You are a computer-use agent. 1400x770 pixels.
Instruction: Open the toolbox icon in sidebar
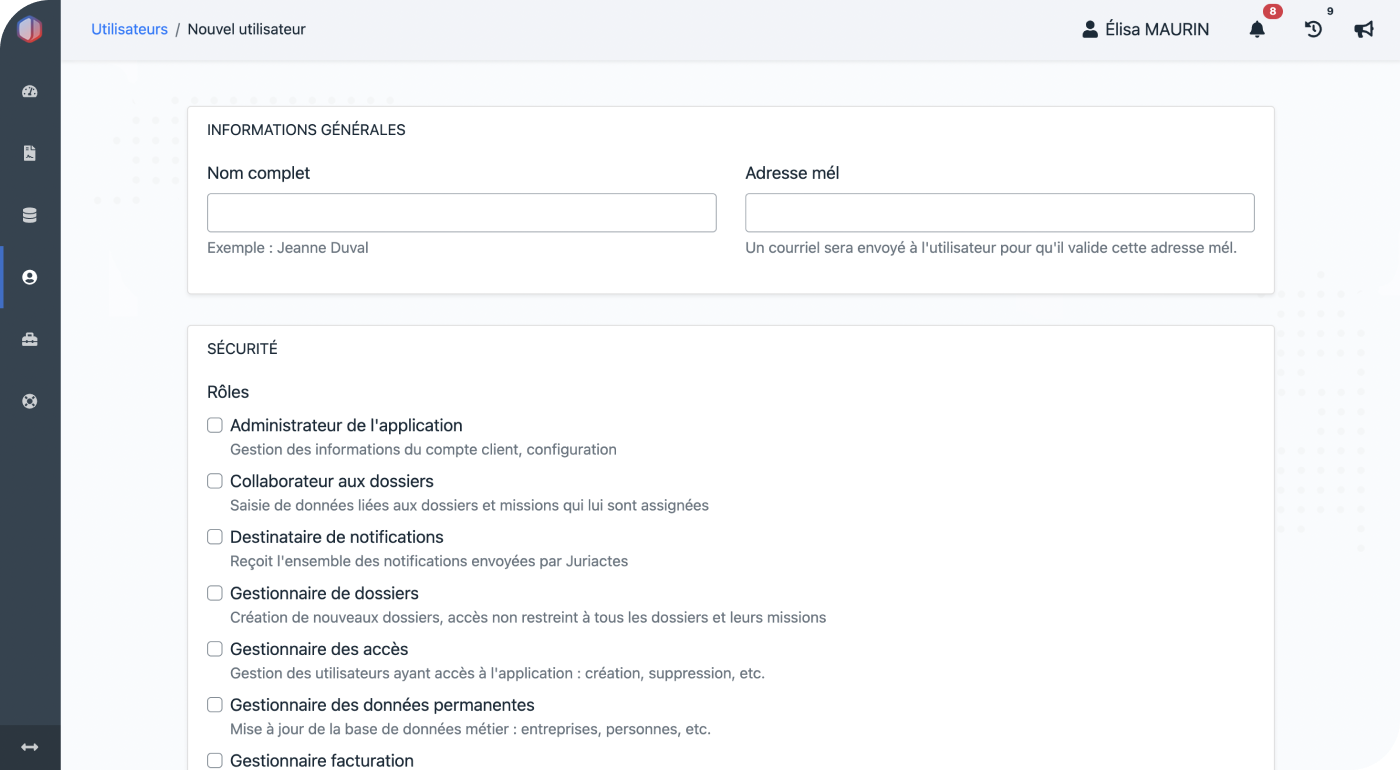click(x=29, y=340)
